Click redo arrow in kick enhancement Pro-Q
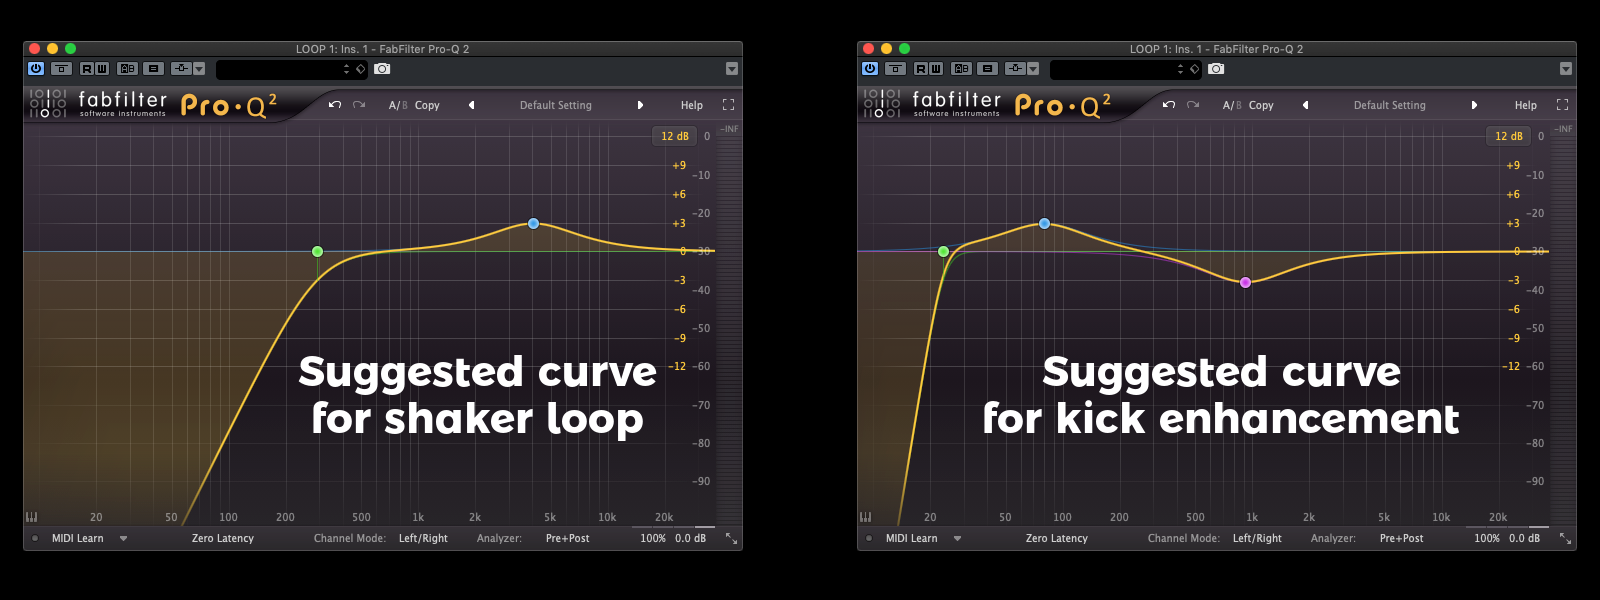The height and width of the screenshot is (600, 1600). 1193,105
